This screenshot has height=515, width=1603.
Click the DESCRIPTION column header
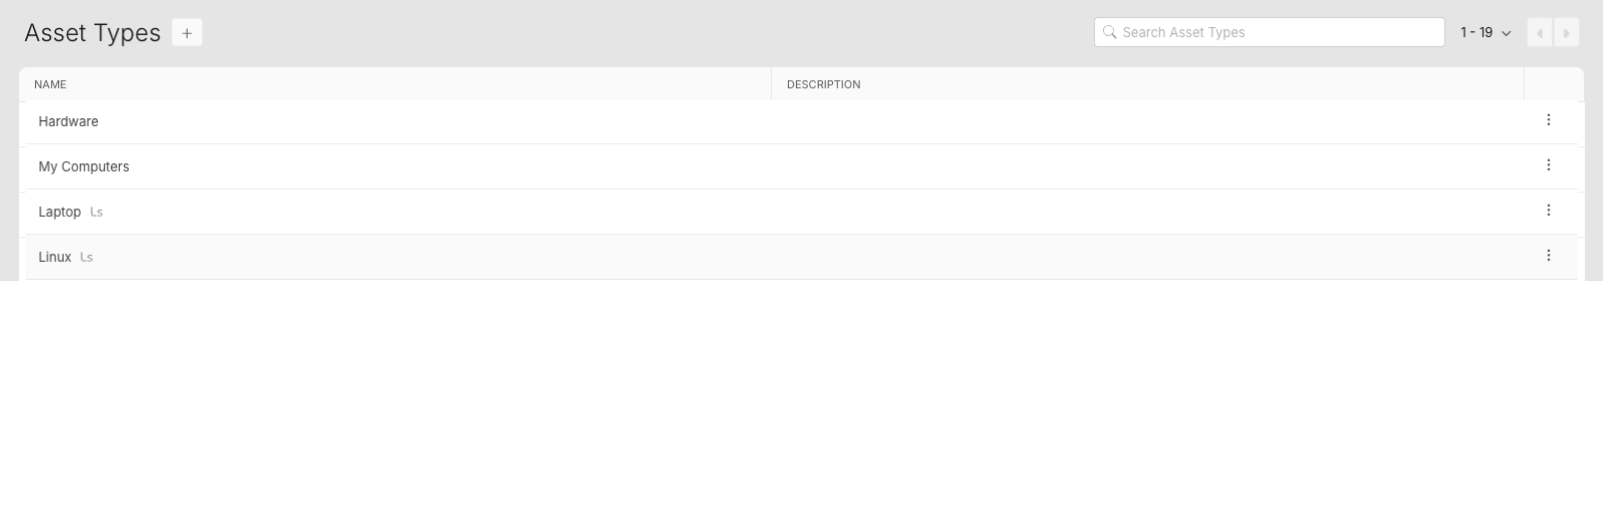[823, 84]
